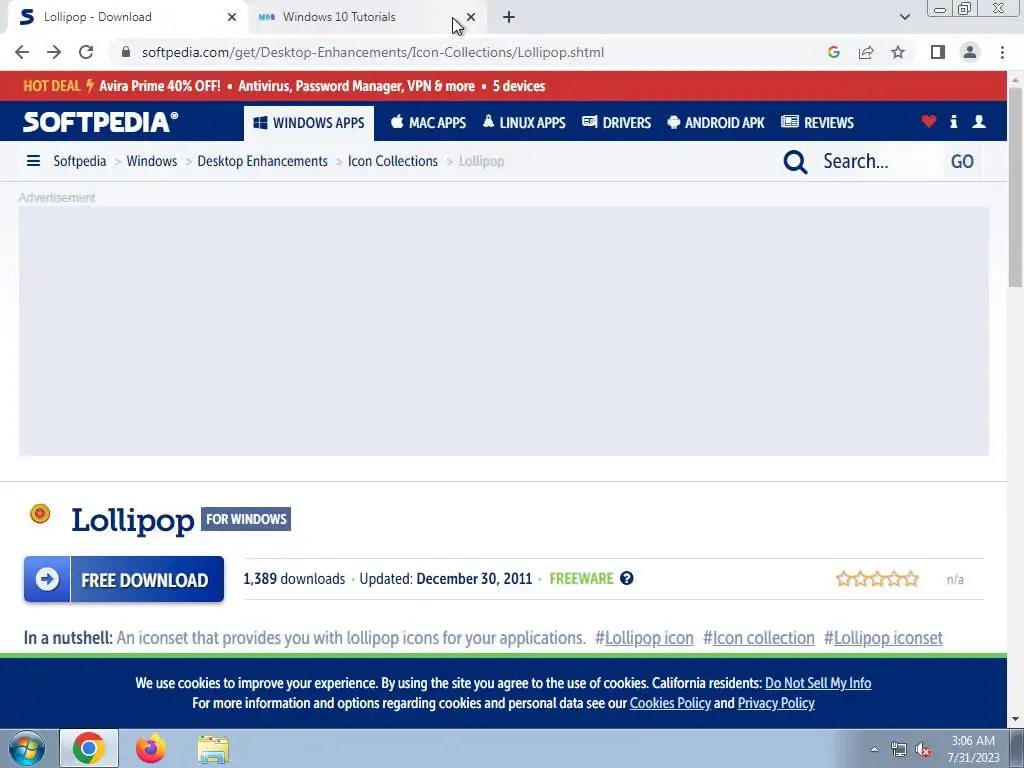Open the Privacy Policy link

point(776,703)
